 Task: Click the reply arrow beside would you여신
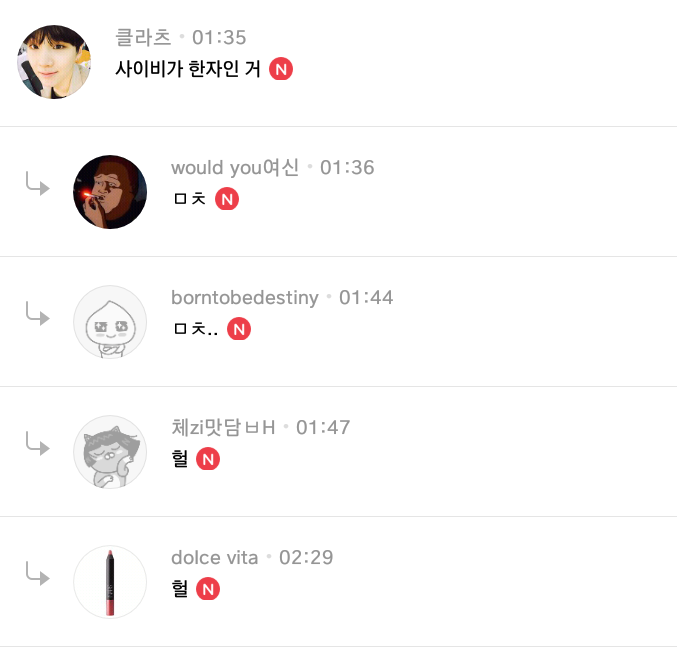click(37, 184)
